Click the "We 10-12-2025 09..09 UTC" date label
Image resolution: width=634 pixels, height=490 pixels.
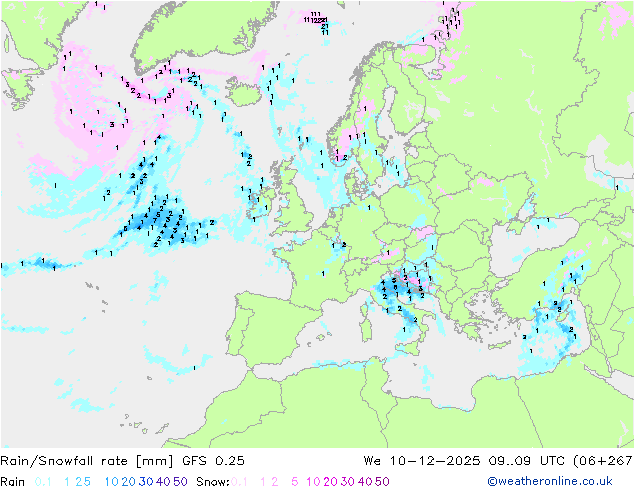click(x=463, y=461)
